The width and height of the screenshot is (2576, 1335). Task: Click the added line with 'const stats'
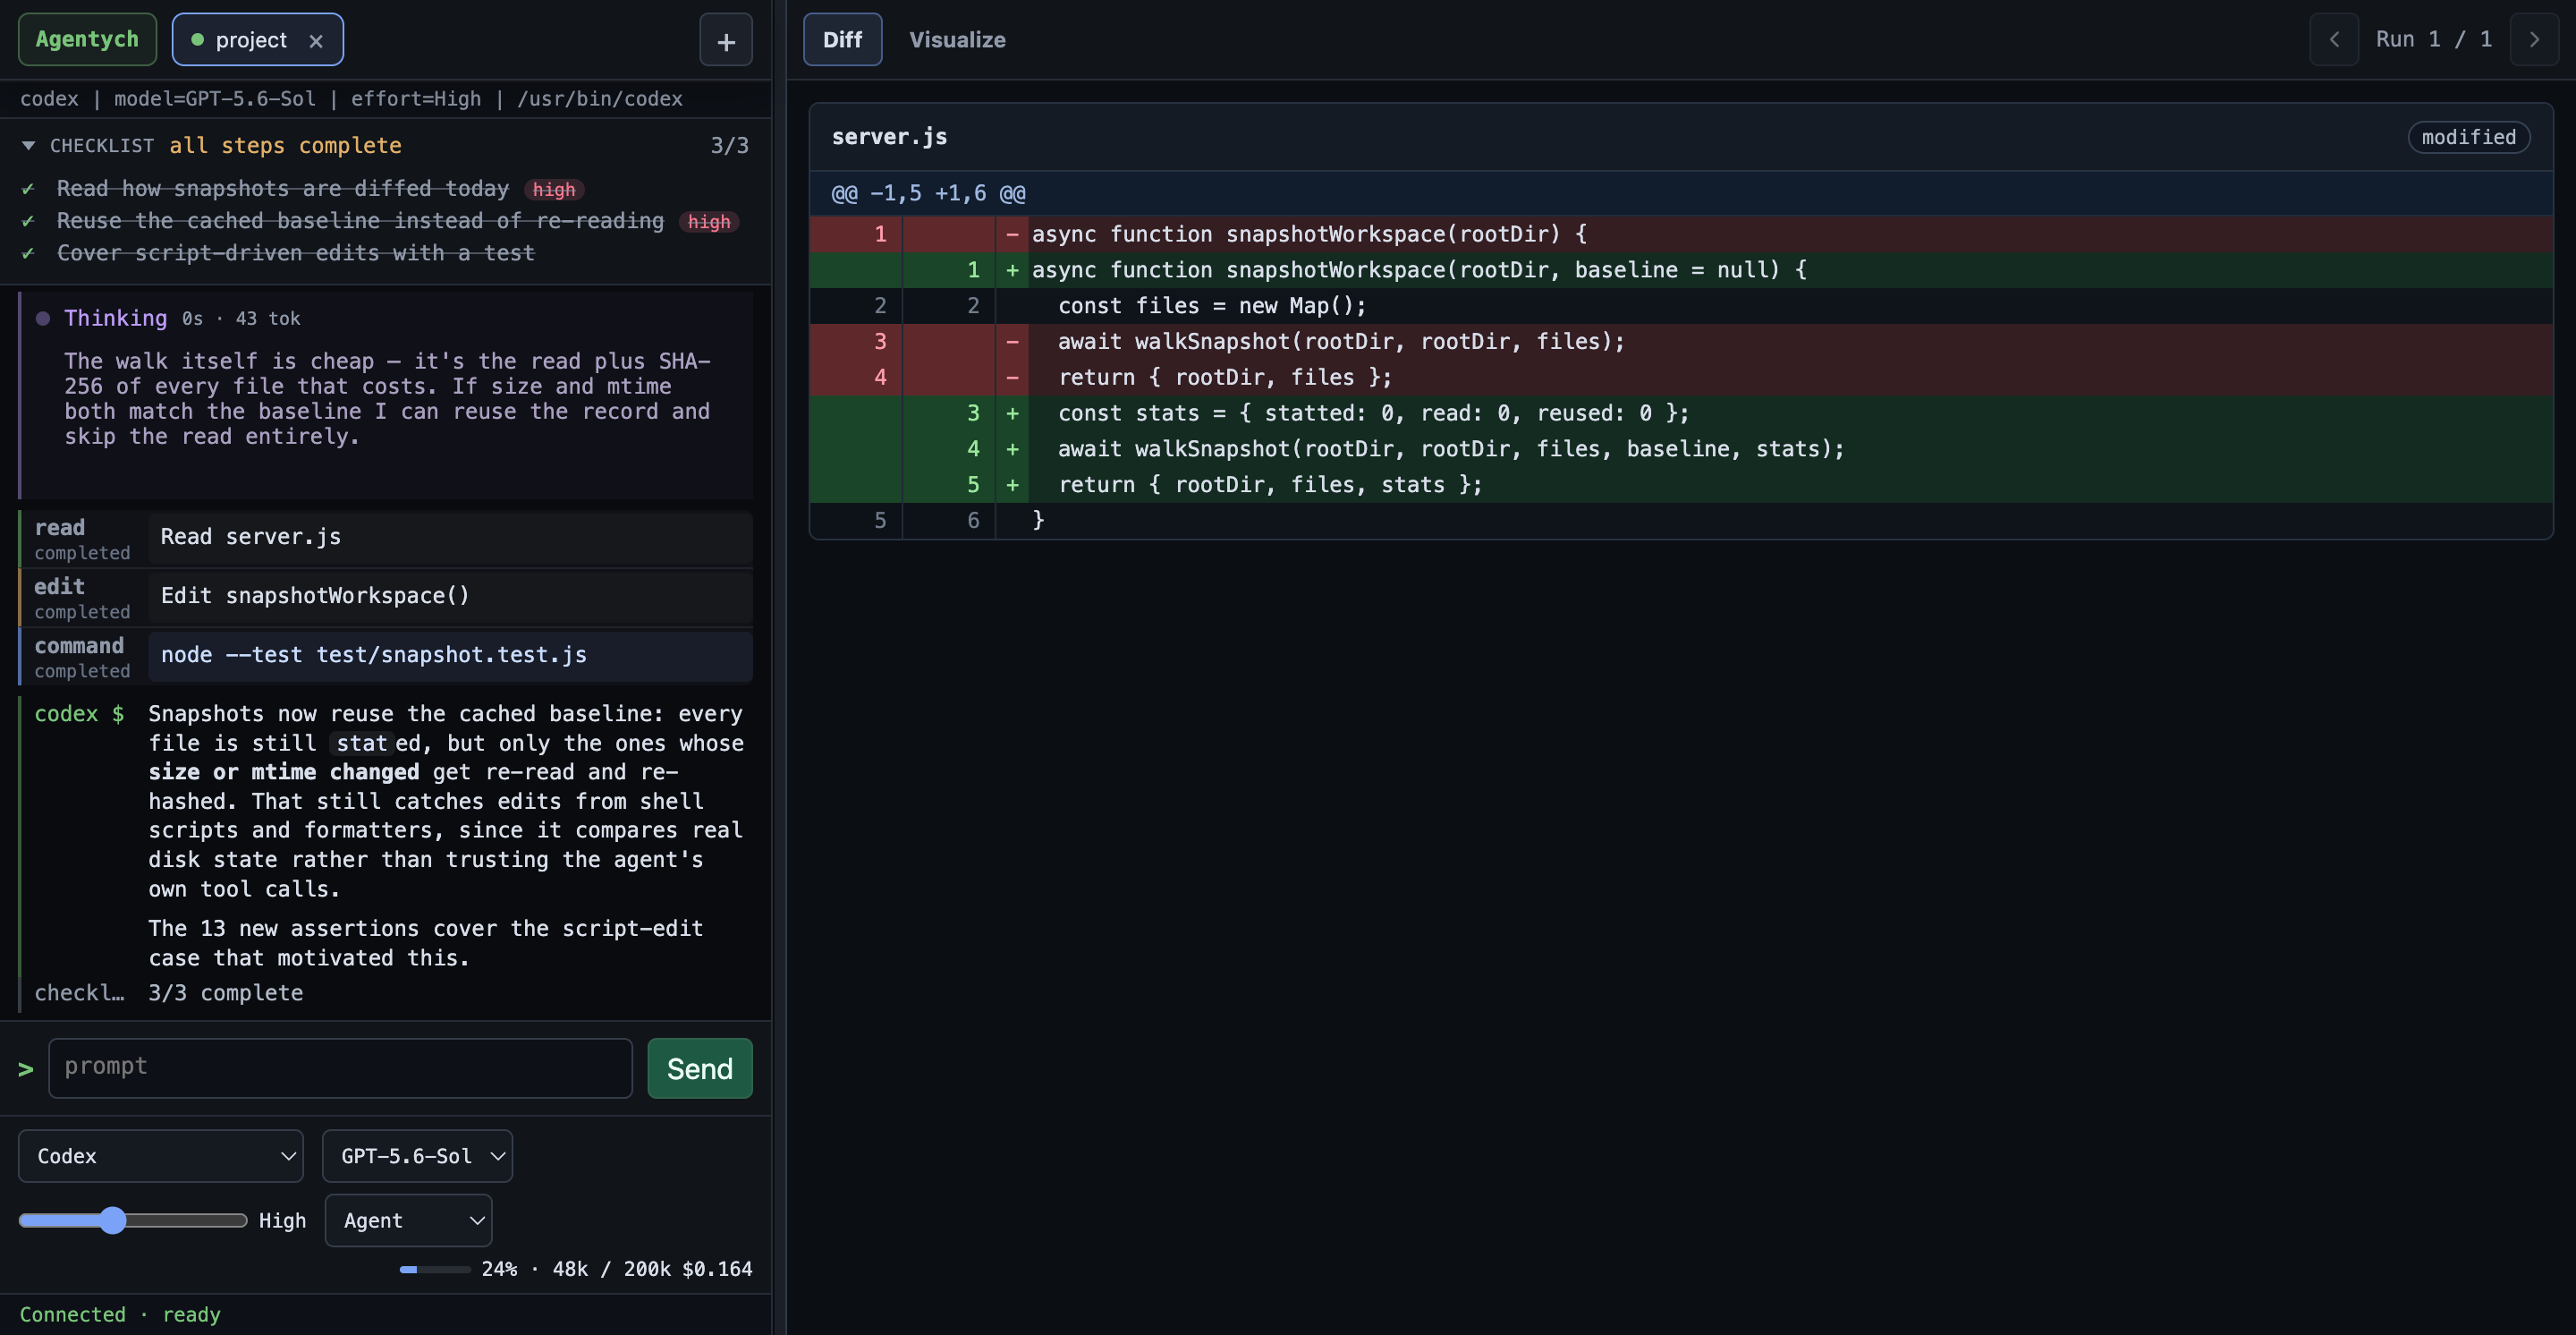1681,414
